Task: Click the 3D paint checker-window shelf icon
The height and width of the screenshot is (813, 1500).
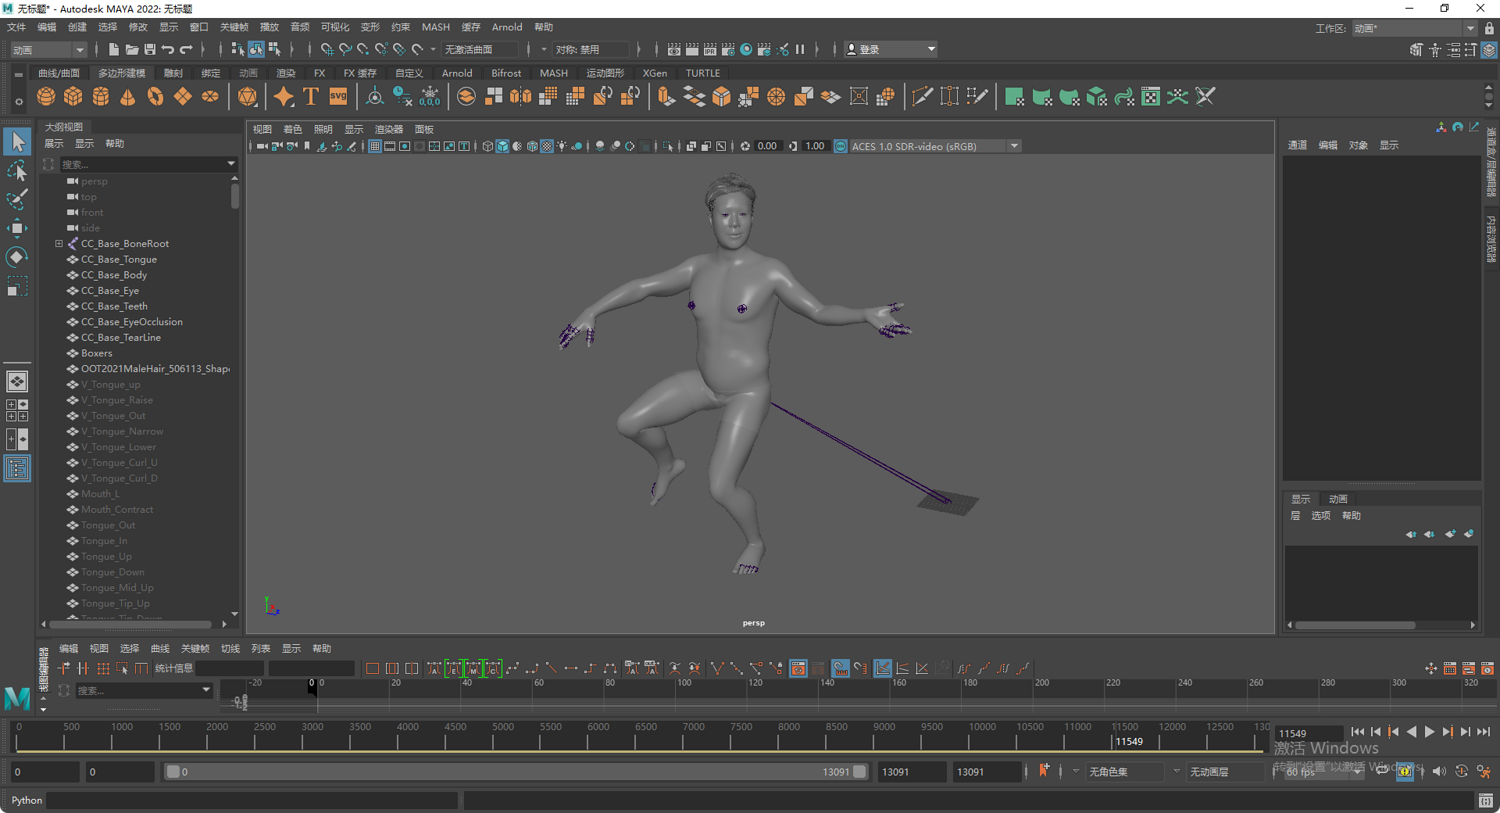Action: (1151, 97)
